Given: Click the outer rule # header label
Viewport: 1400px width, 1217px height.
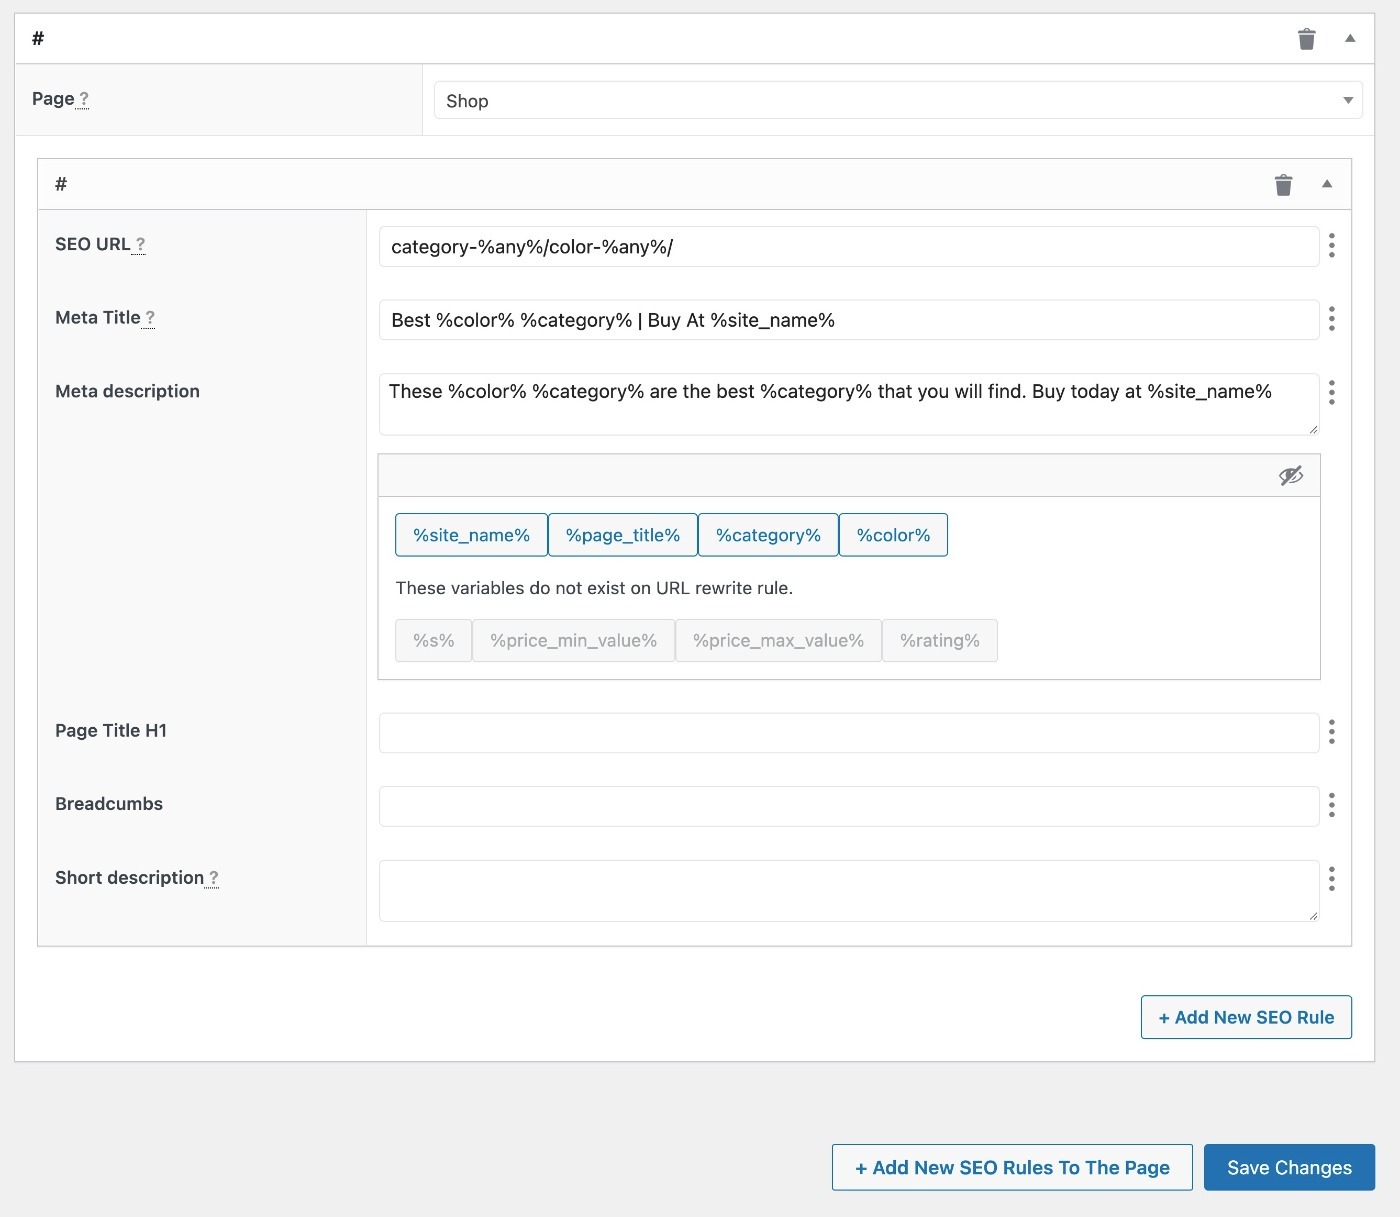Looking at the screenshot, I should click(38, 38).
